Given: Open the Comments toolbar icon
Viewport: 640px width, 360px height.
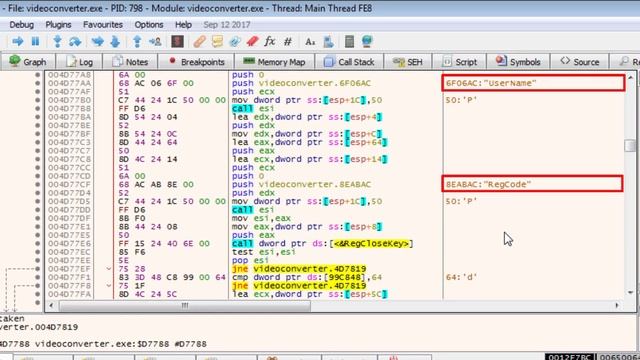Looking at the screenshot, I should [x=217, y=41].
